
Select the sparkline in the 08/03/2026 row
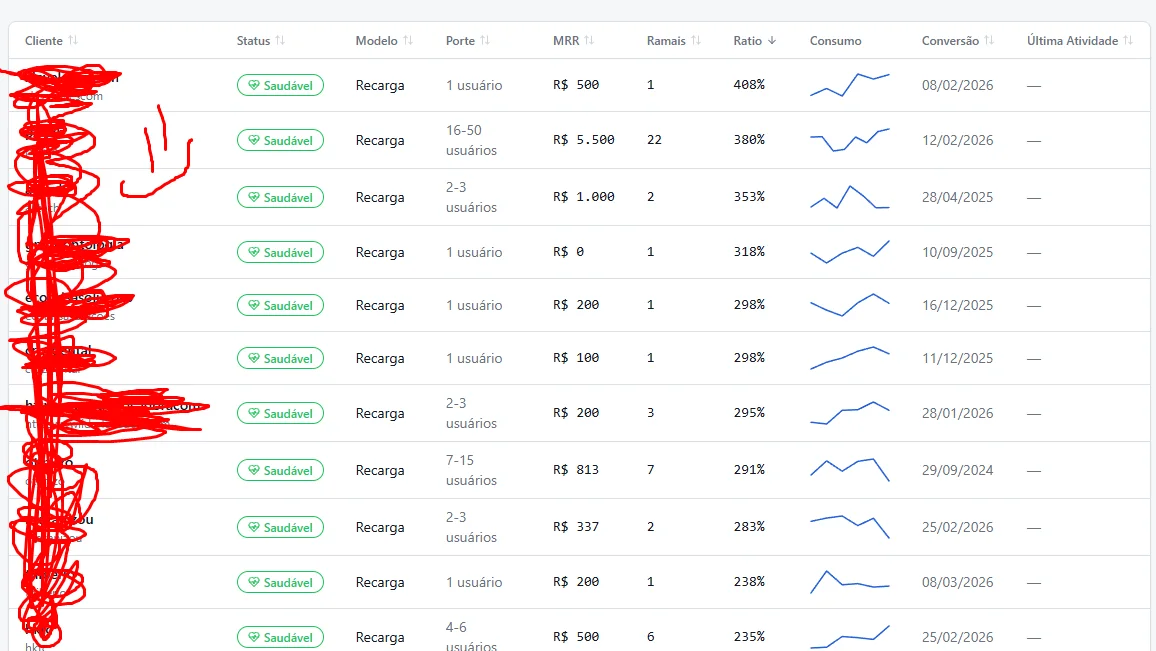pos(850,582)
